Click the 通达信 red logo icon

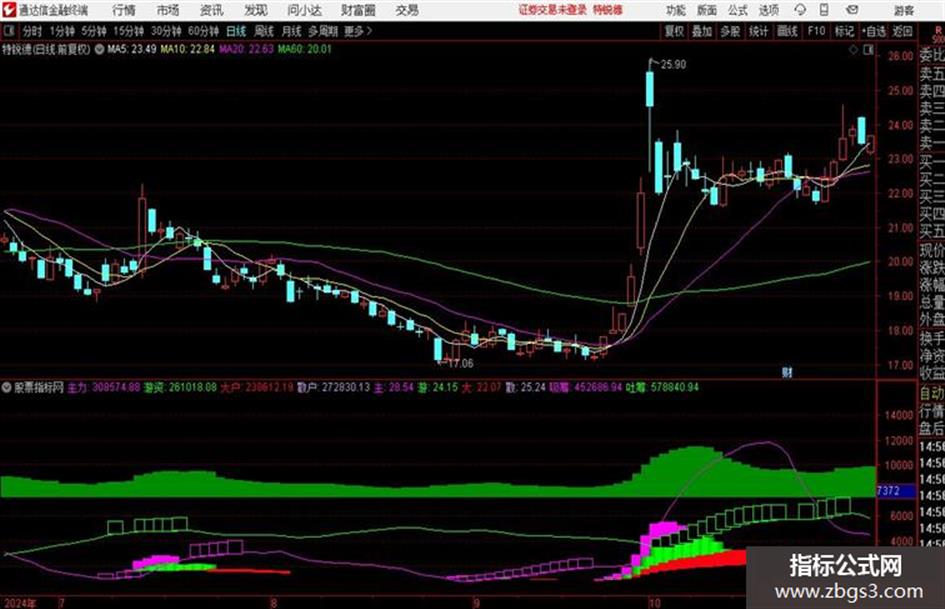(8, 10)
